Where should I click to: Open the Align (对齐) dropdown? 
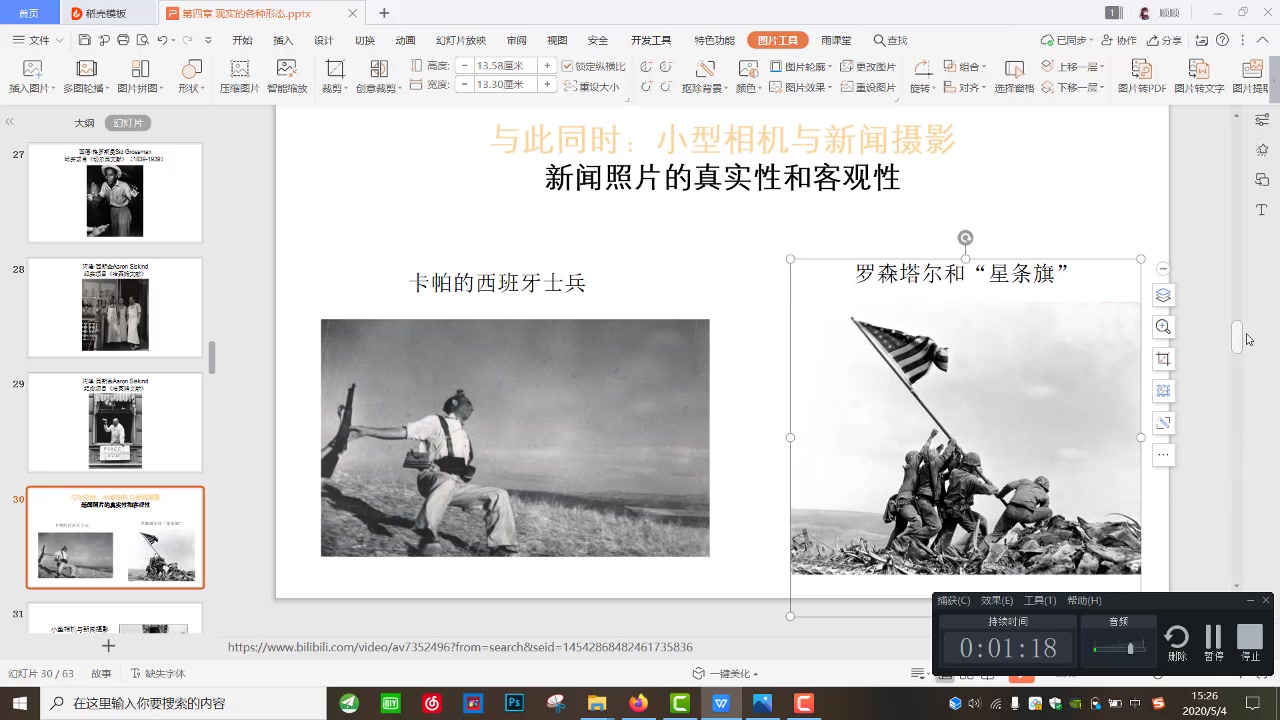point(965,87)
